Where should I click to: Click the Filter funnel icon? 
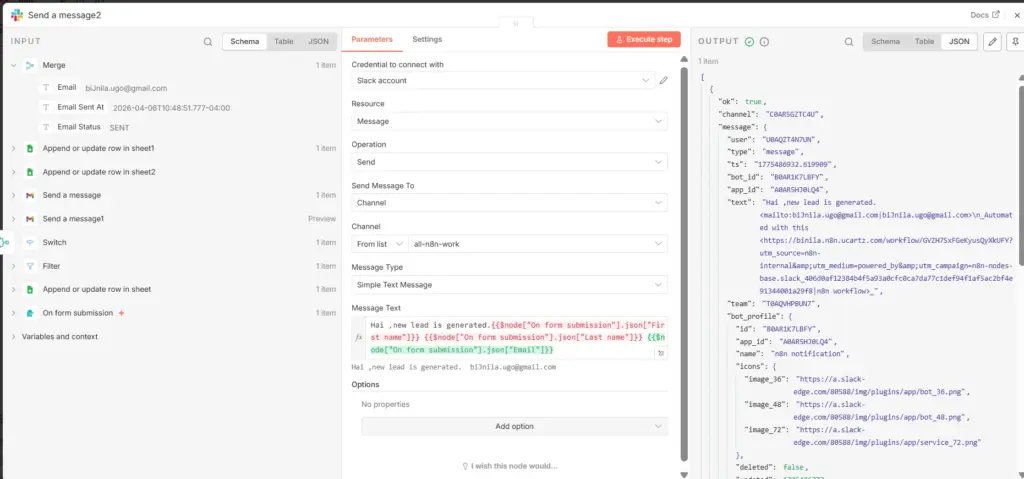point(29,267)
